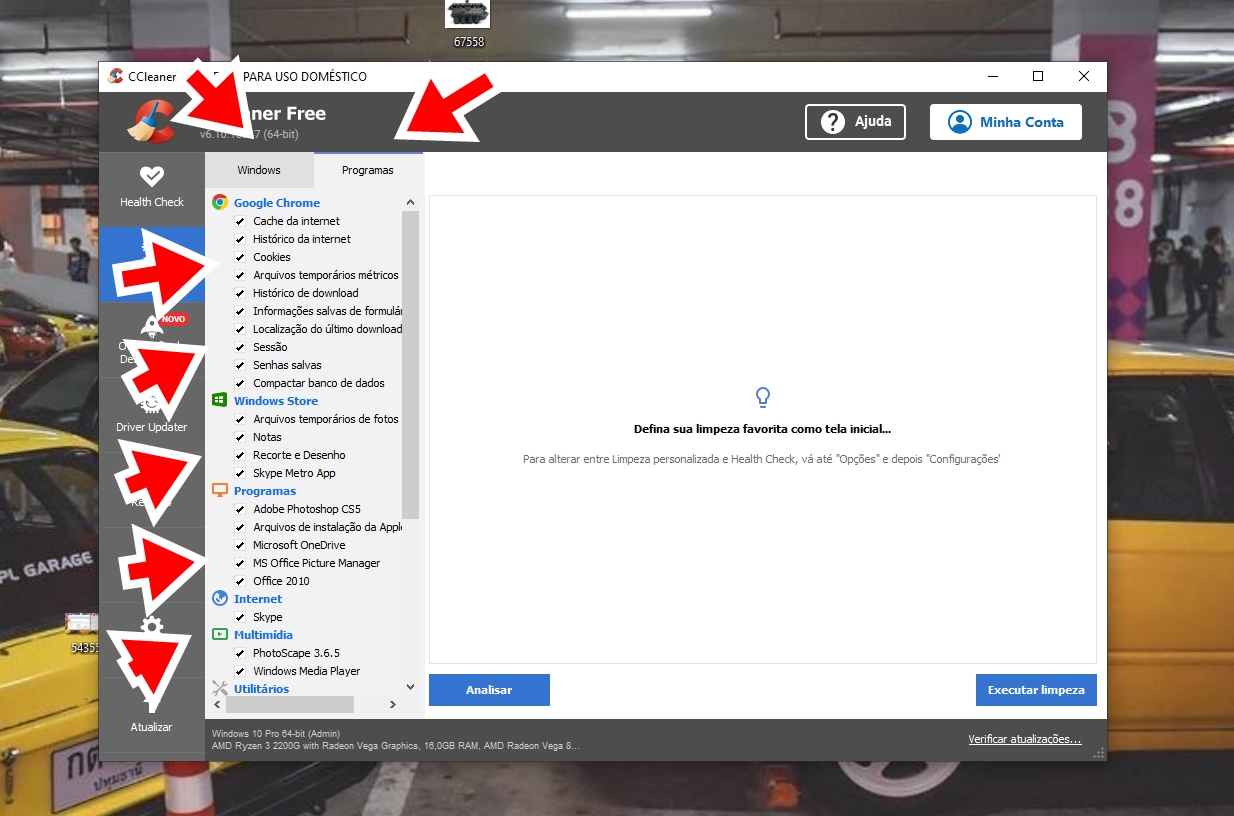
Task: Click 'Arquivos de instalação da Apple' row
Action: [x=328, y=527]
